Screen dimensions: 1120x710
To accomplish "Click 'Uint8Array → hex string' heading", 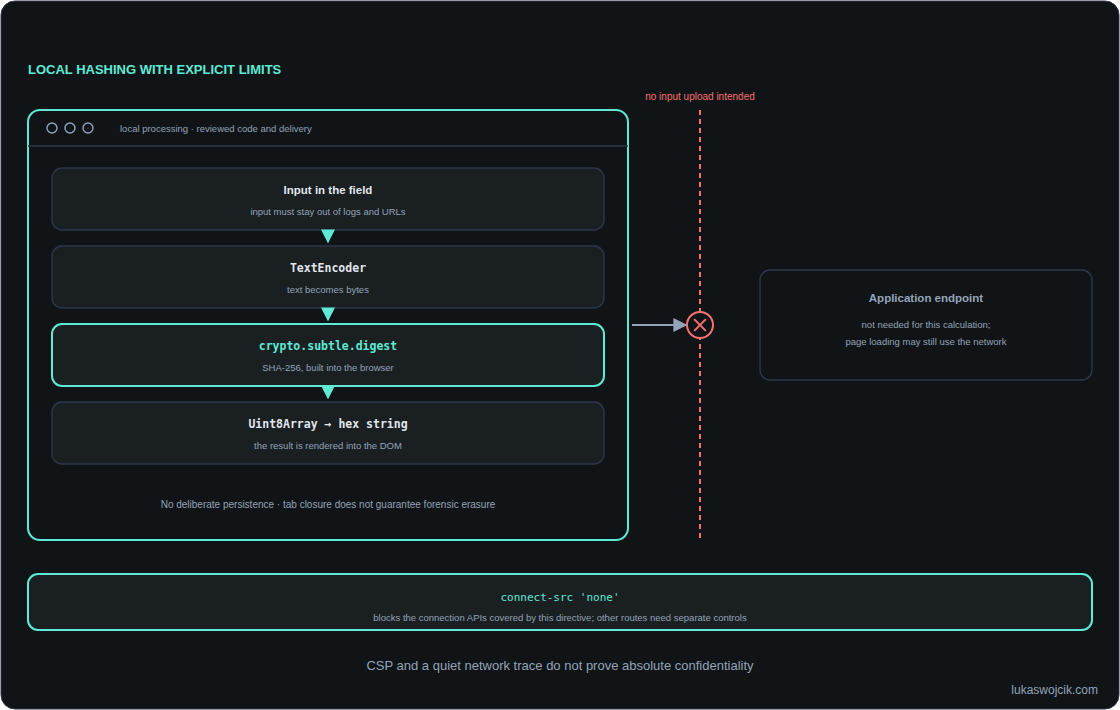I will (328, 424).
